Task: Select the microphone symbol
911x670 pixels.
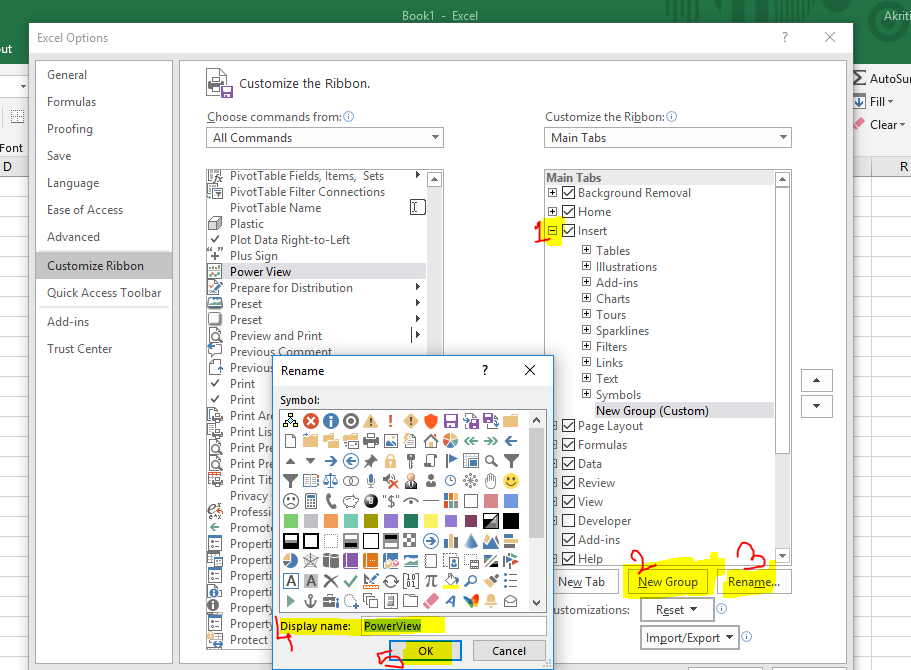Action: click(371, 481)
